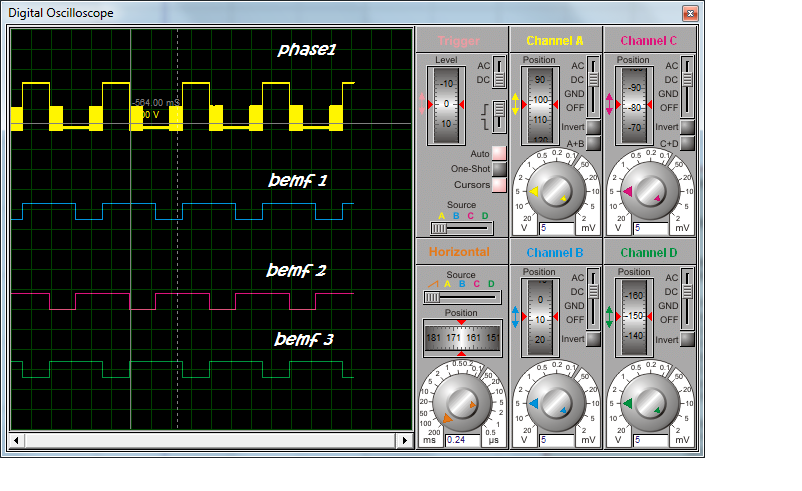Image resolution: width=802 pixels, height=491 pixels.
Task: Click Channel C position thumbwheel
Action: tap(634, 105)
